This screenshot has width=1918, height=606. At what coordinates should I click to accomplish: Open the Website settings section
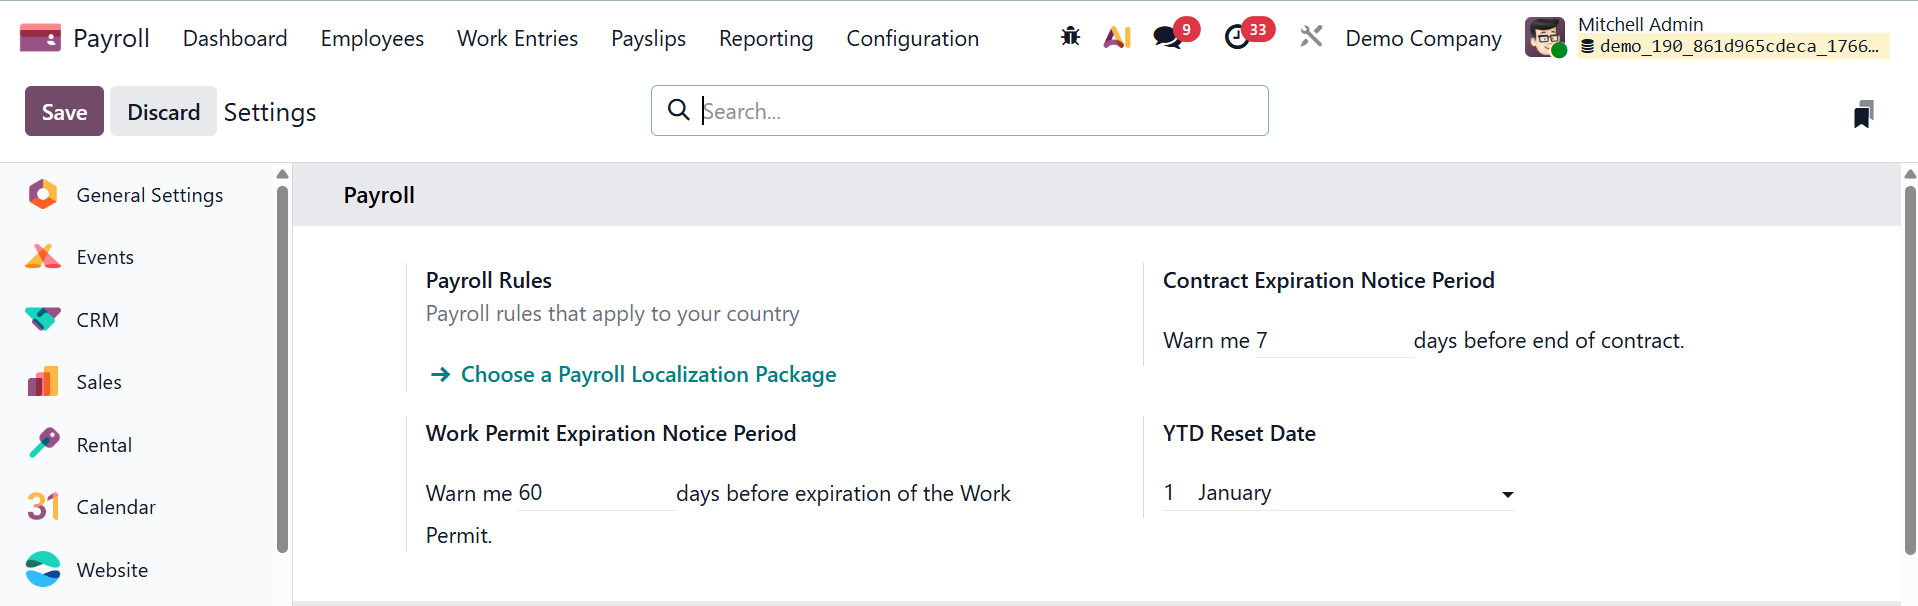[112, 570]
